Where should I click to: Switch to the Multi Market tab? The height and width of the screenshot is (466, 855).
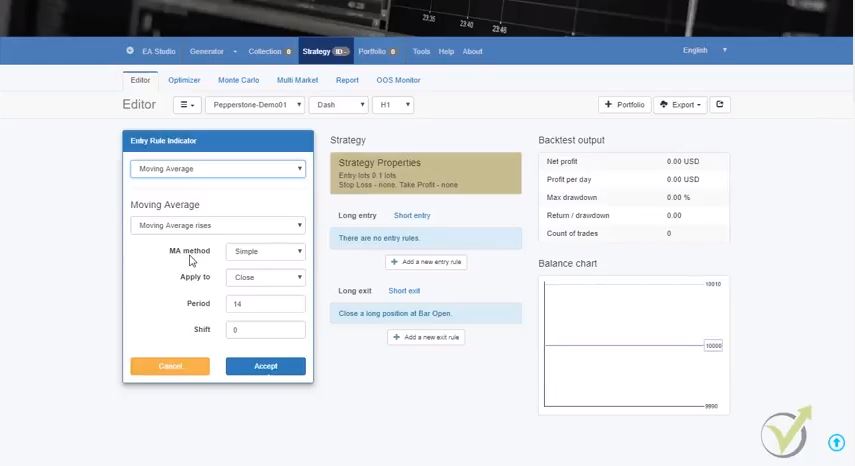[297, 80]
